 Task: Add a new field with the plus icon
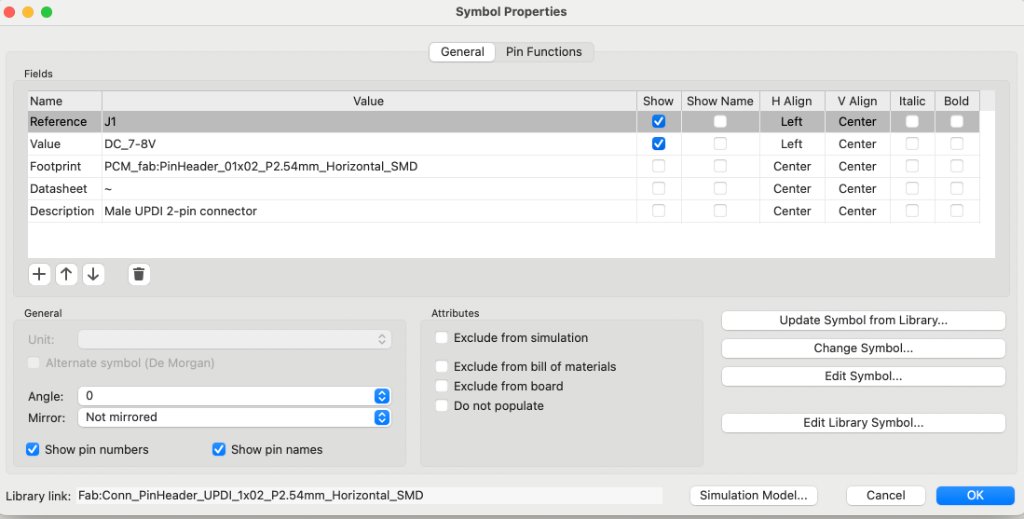(x=39, y=274)
